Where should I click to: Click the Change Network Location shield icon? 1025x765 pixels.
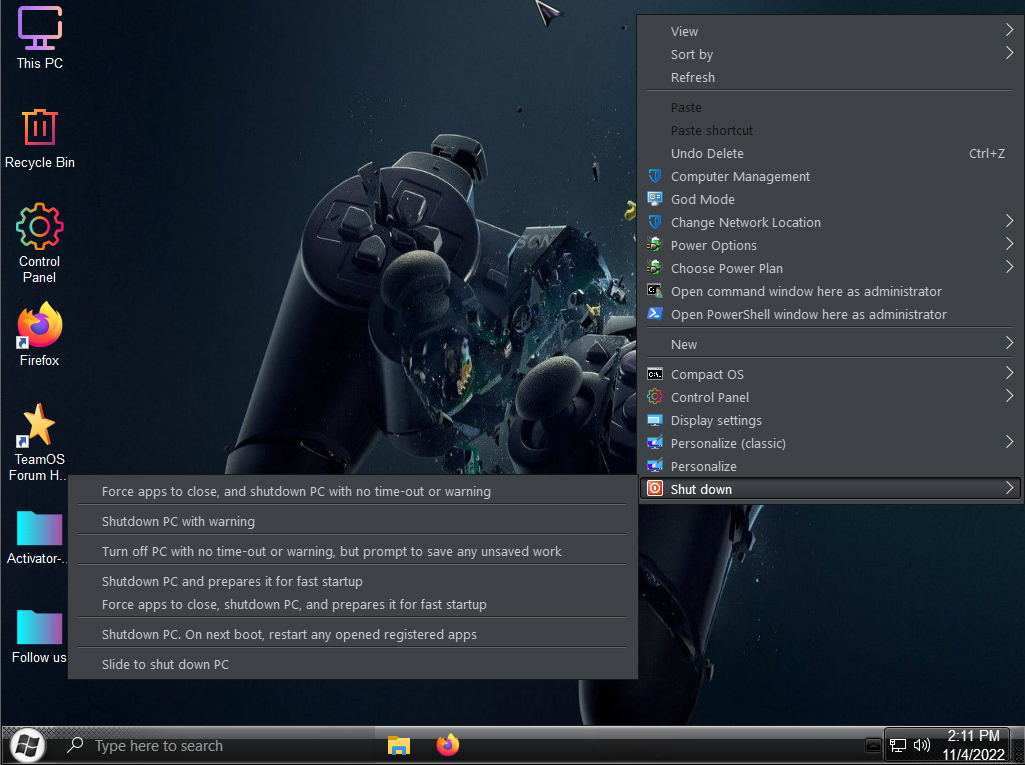(654, 222)
